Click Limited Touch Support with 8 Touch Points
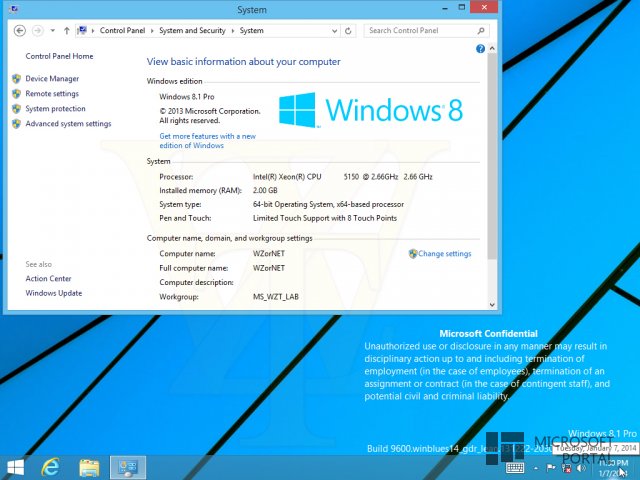This screenshot has height=480, width=640. click(x=324, y=218)
